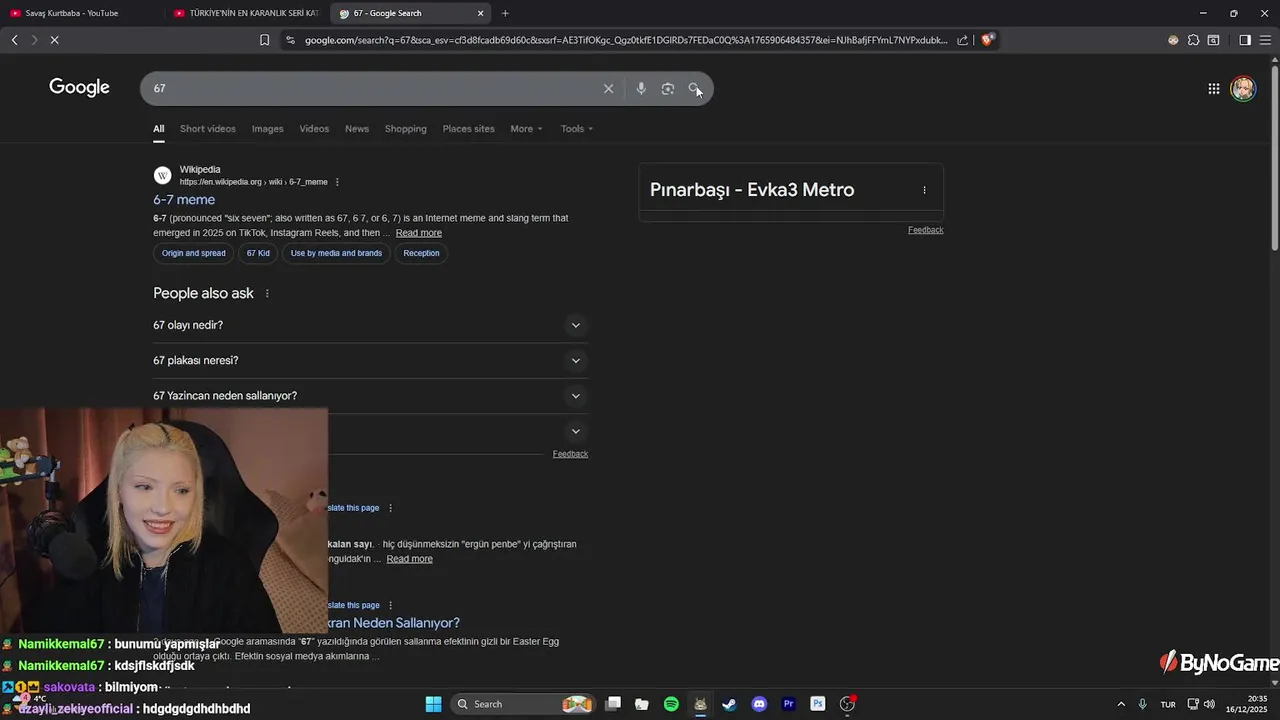The height and width of the screenshot is (720, 1280).
Task: Start voice search with the microphone icon
Action: coord(641,89)
